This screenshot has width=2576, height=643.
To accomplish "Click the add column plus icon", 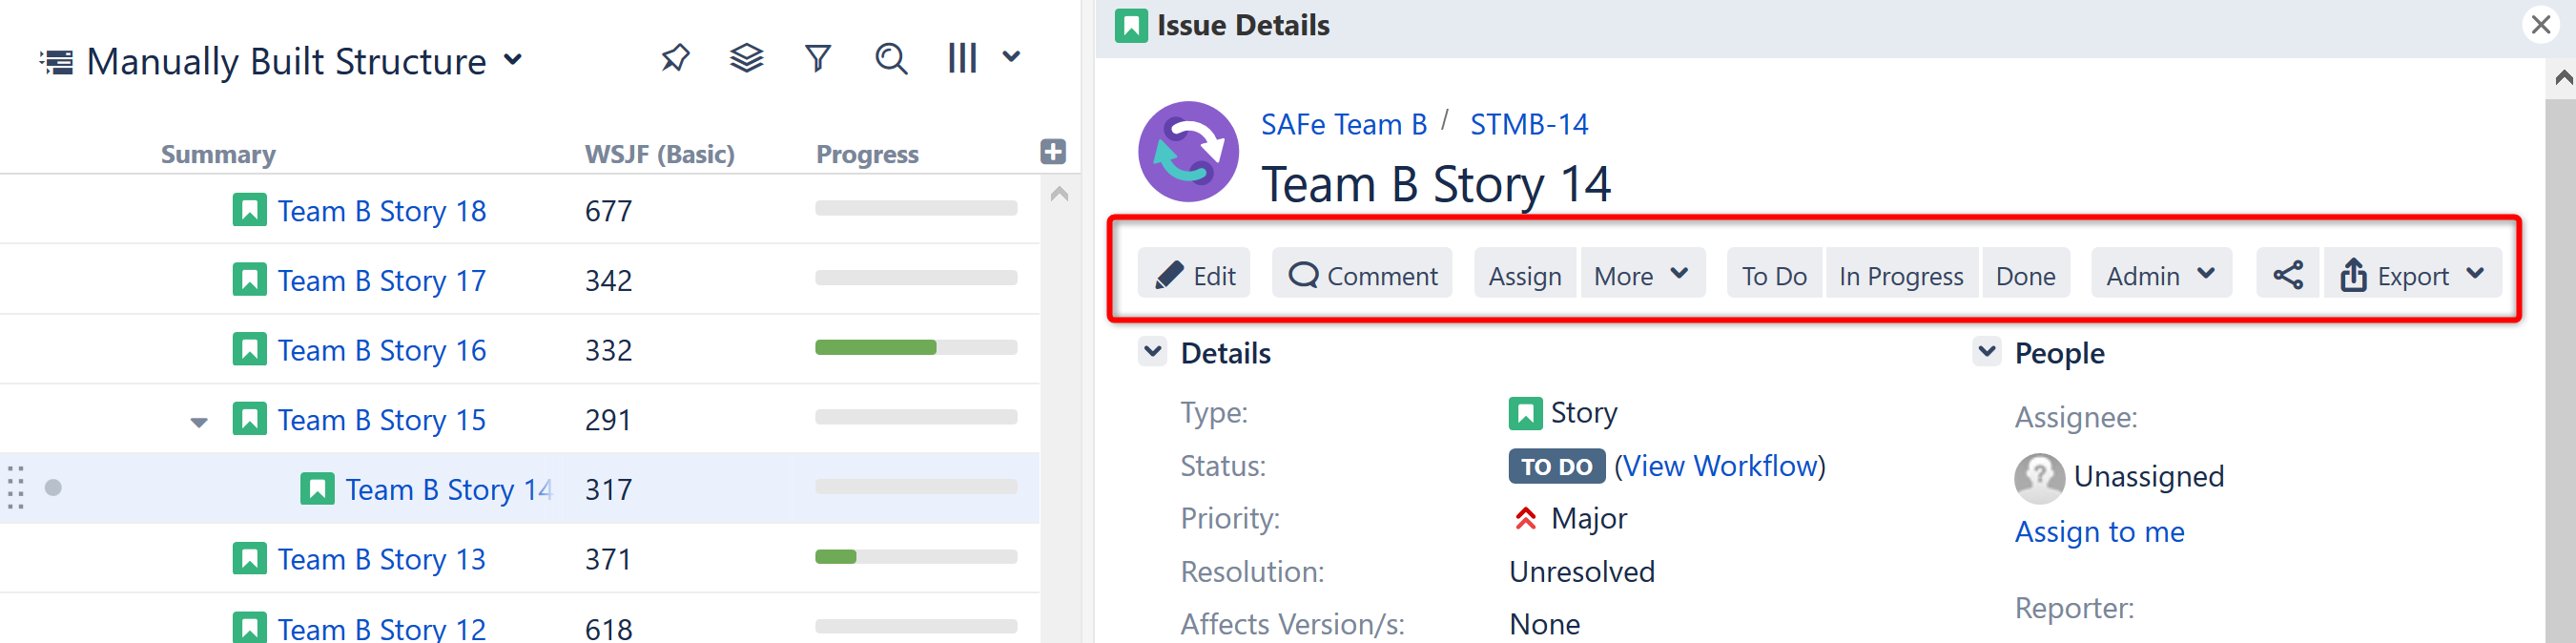I will point(1052,152).
